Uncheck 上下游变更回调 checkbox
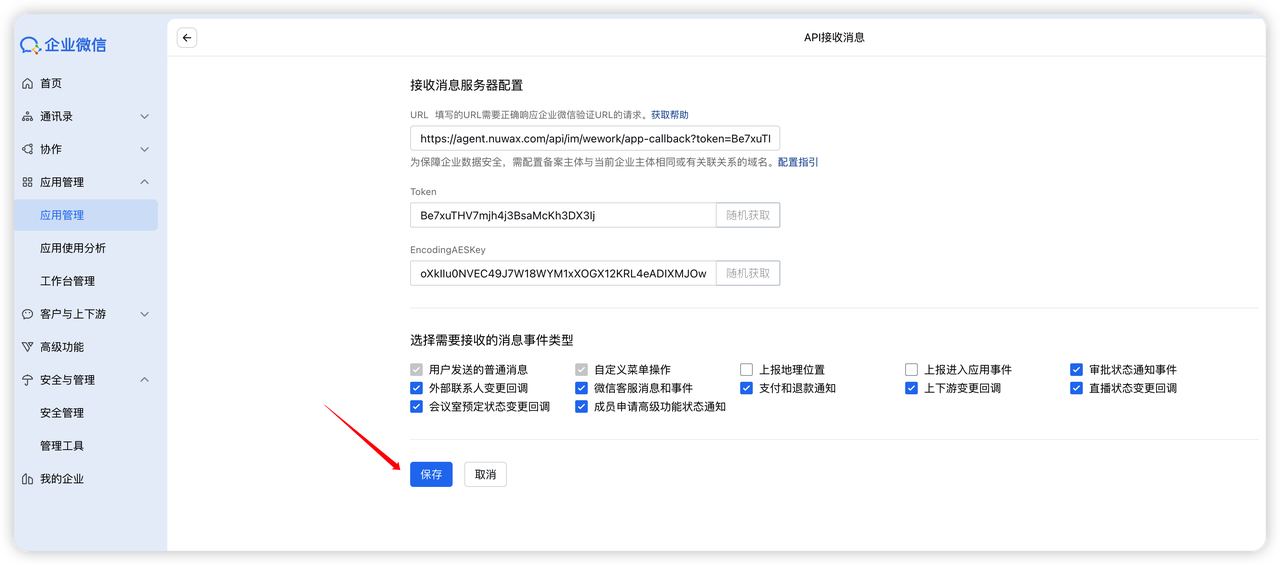Viewport: 1280px width, 565px height. pos(912,388)
